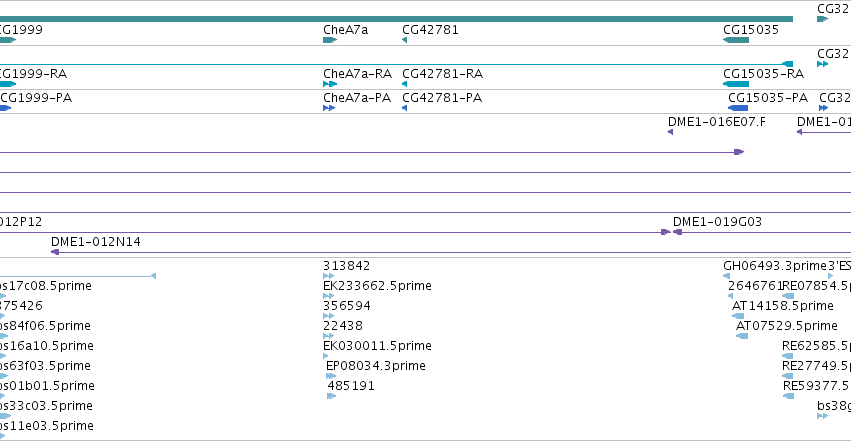The width and height of the screenshot is (851, 441).
Task: Click the CG1999 gene label
Action: 21,30
